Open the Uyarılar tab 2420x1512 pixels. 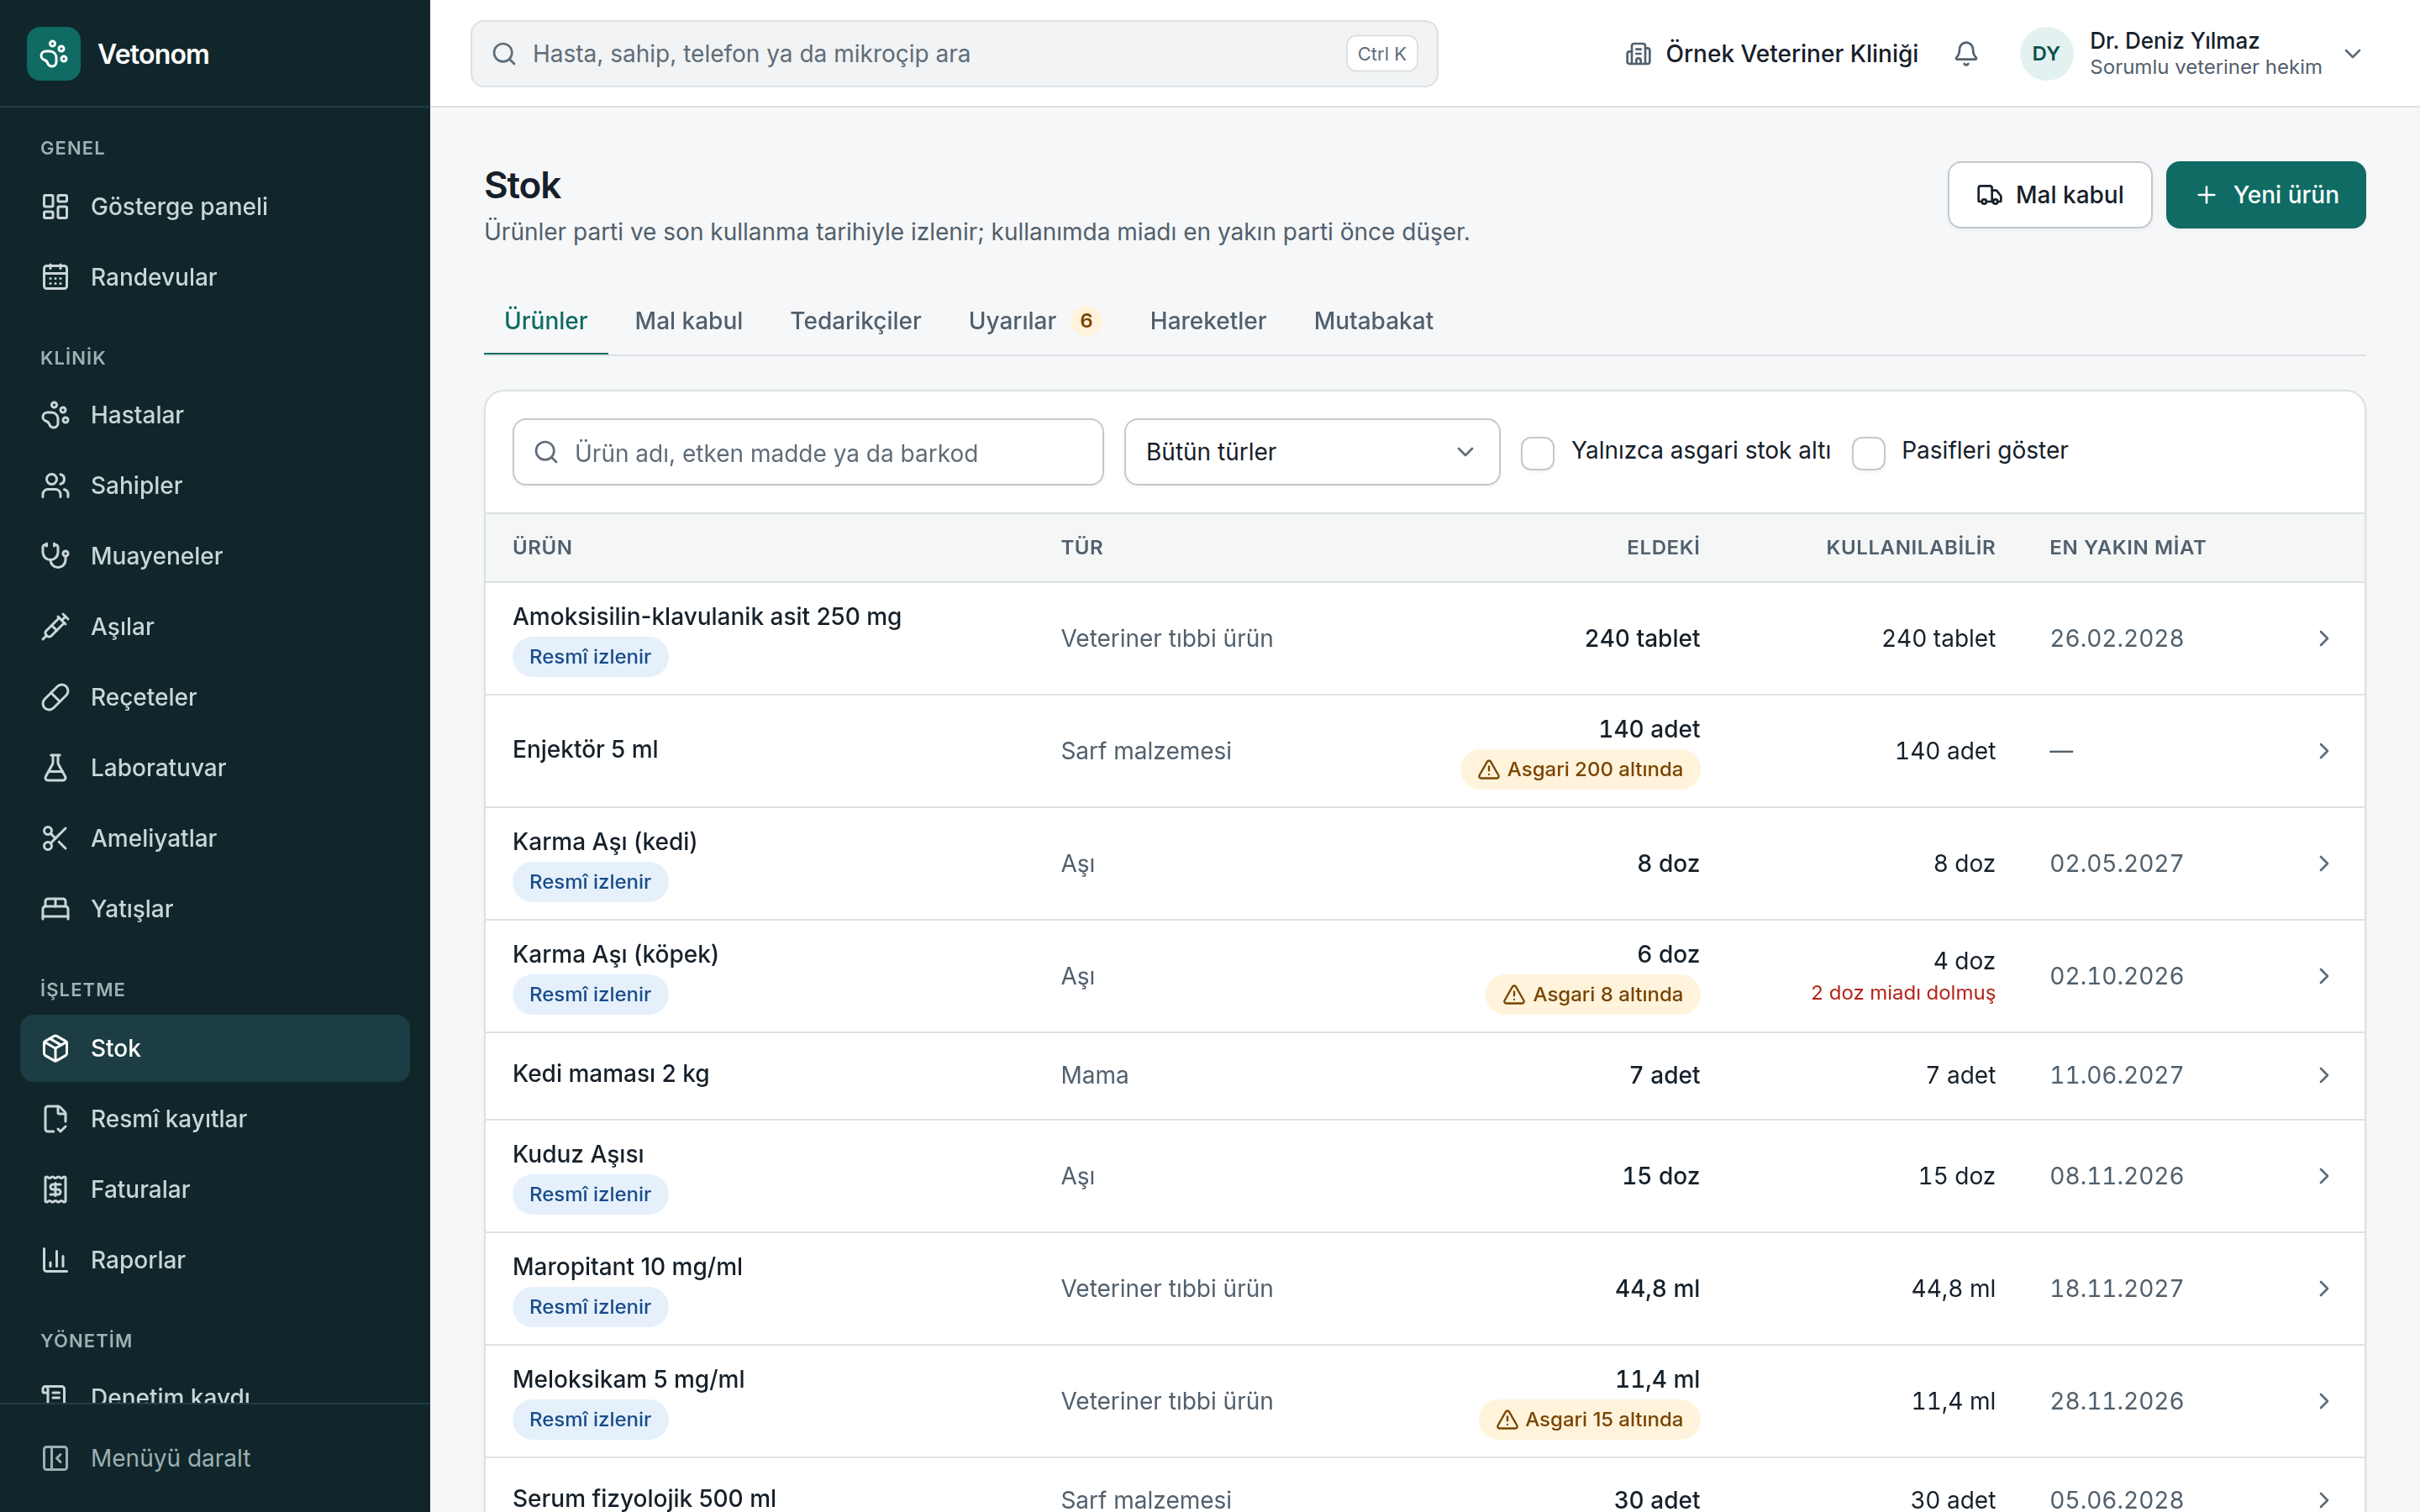[1034, 321]
